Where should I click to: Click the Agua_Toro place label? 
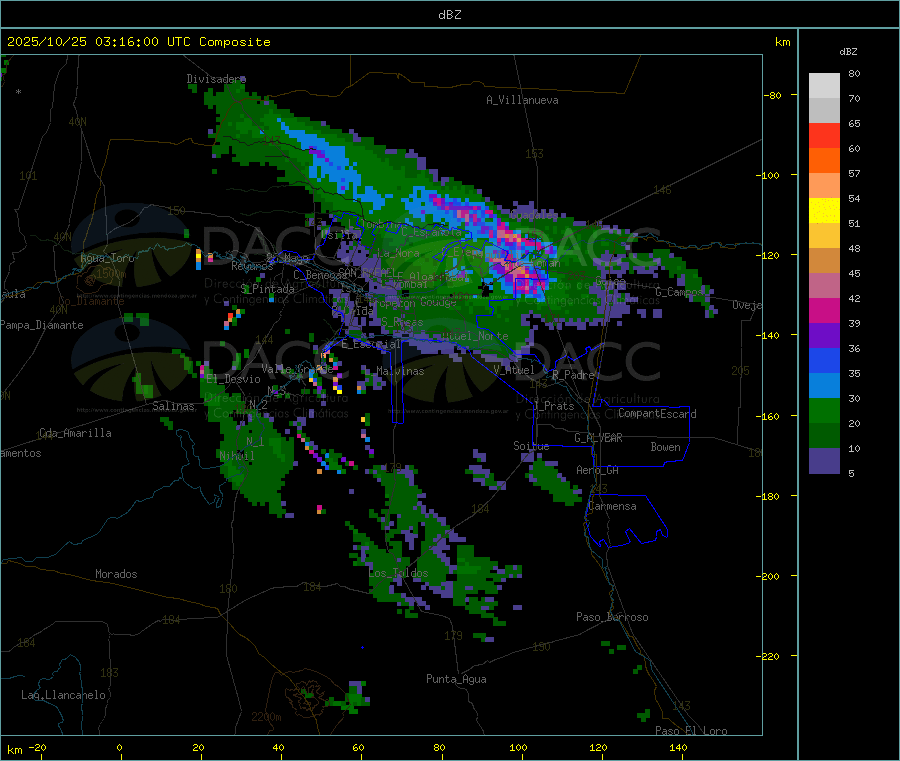(x=107, y=258)
